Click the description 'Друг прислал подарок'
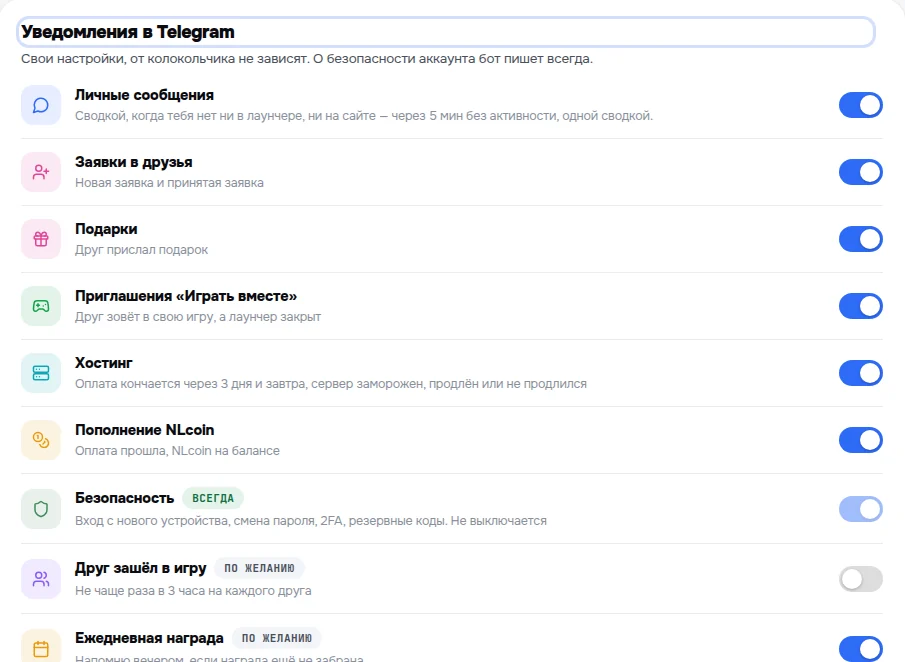Screen dimensions: 905x662 click(141, 250)
